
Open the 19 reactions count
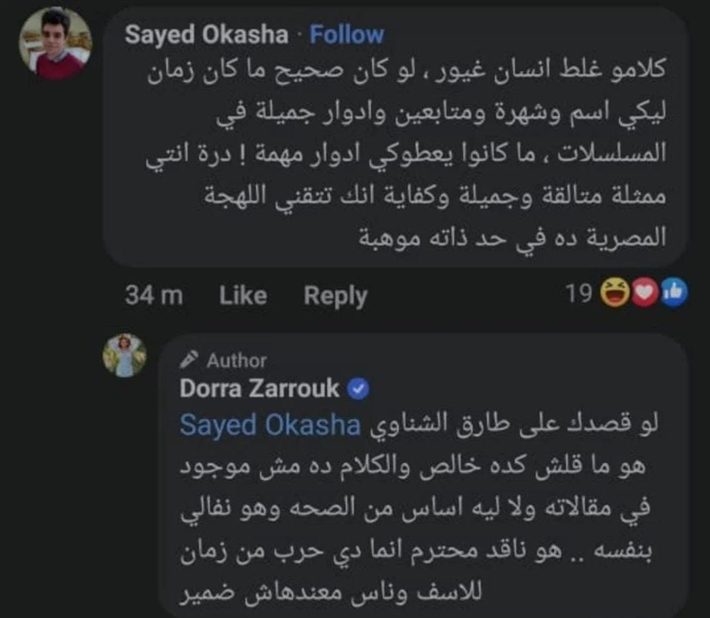pyautogui.click(x=579, y=293)
